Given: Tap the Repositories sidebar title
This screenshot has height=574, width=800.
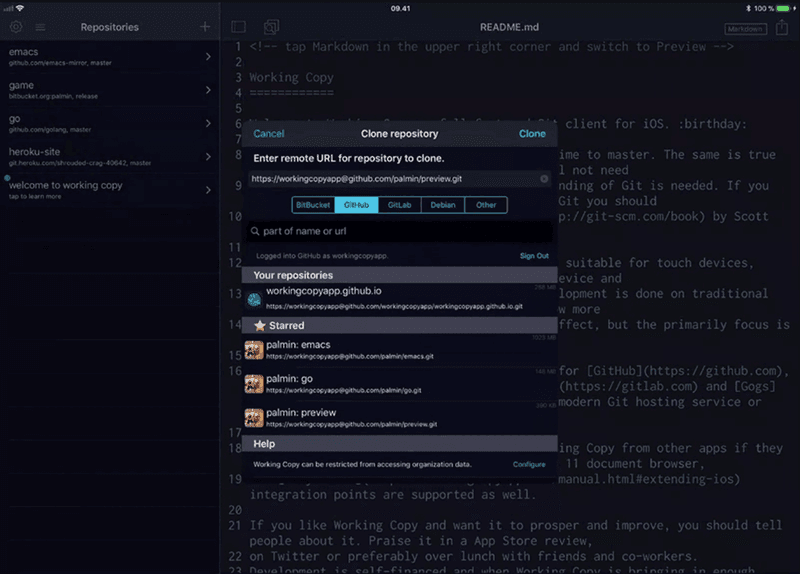Looking at the screenshot, I should pos(110,27).
